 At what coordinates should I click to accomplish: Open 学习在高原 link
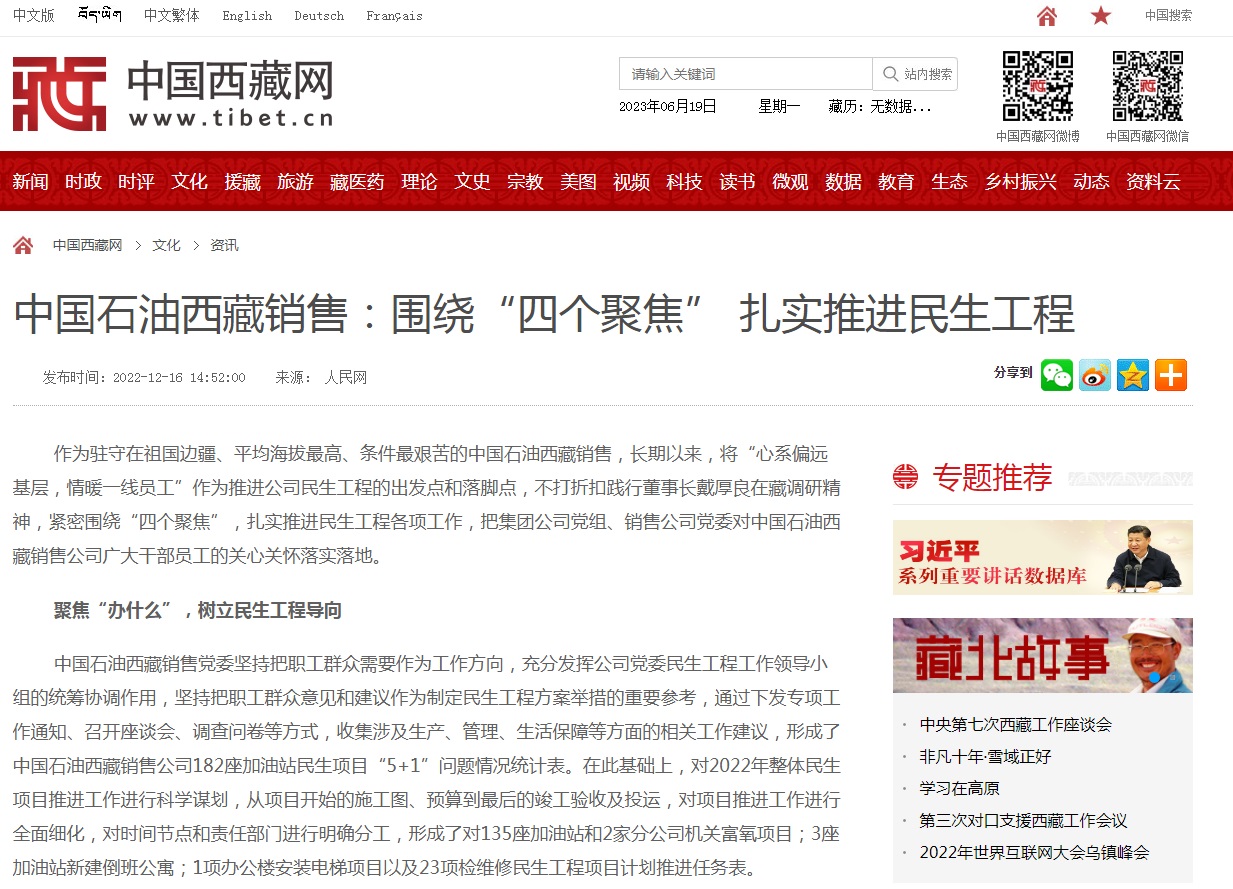(x=960, y=788)
